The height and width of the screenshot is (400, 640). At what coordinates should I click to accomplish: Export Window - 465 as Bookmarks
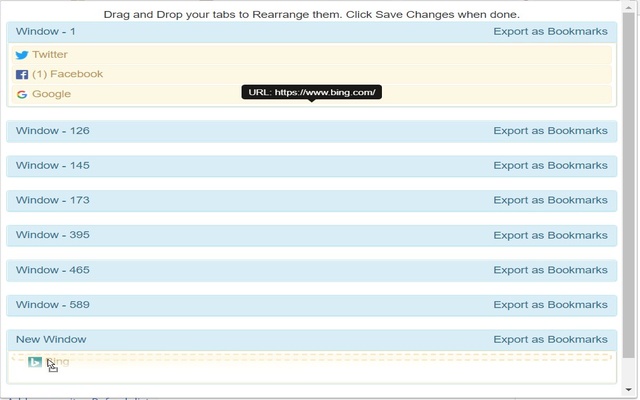(550, 270)
